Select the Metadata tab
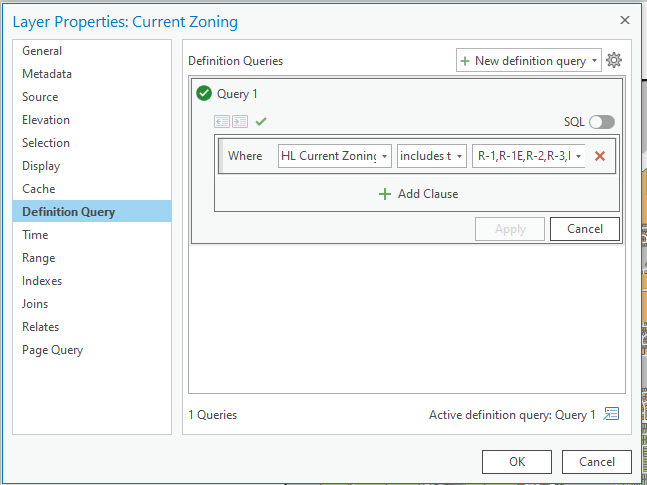The width and height of the screenshot is (647, 485). click(92, 74)
